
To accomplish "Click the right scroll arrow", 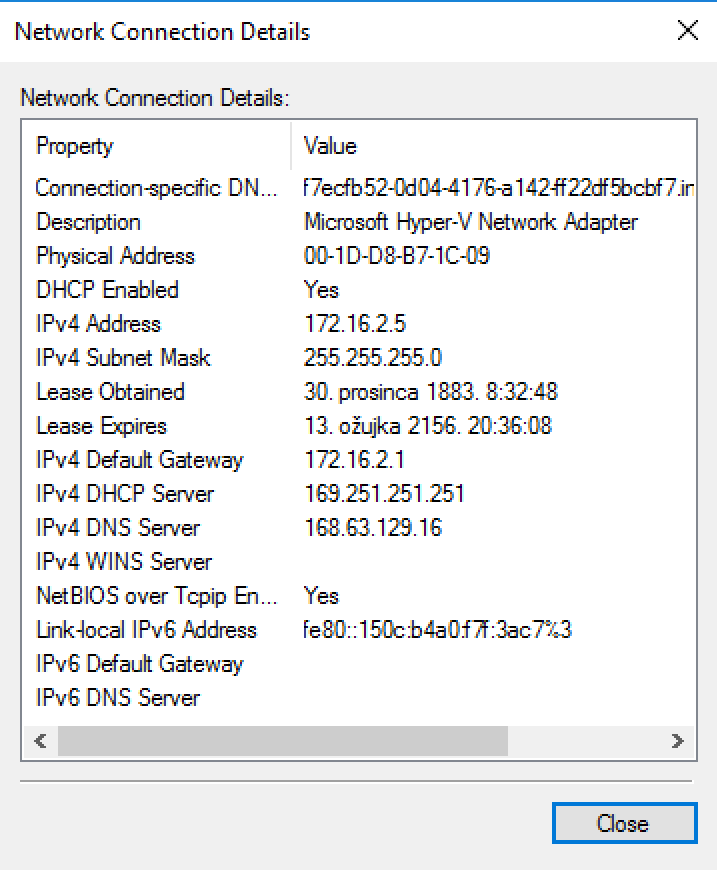I will 677,741.
